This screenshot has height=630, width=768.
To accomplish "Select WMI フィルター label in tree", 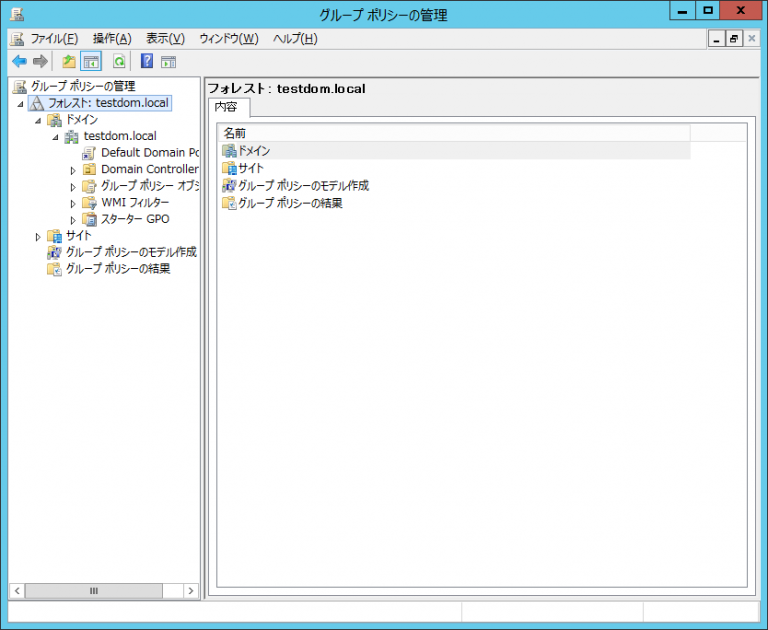I will pos(135,203).
